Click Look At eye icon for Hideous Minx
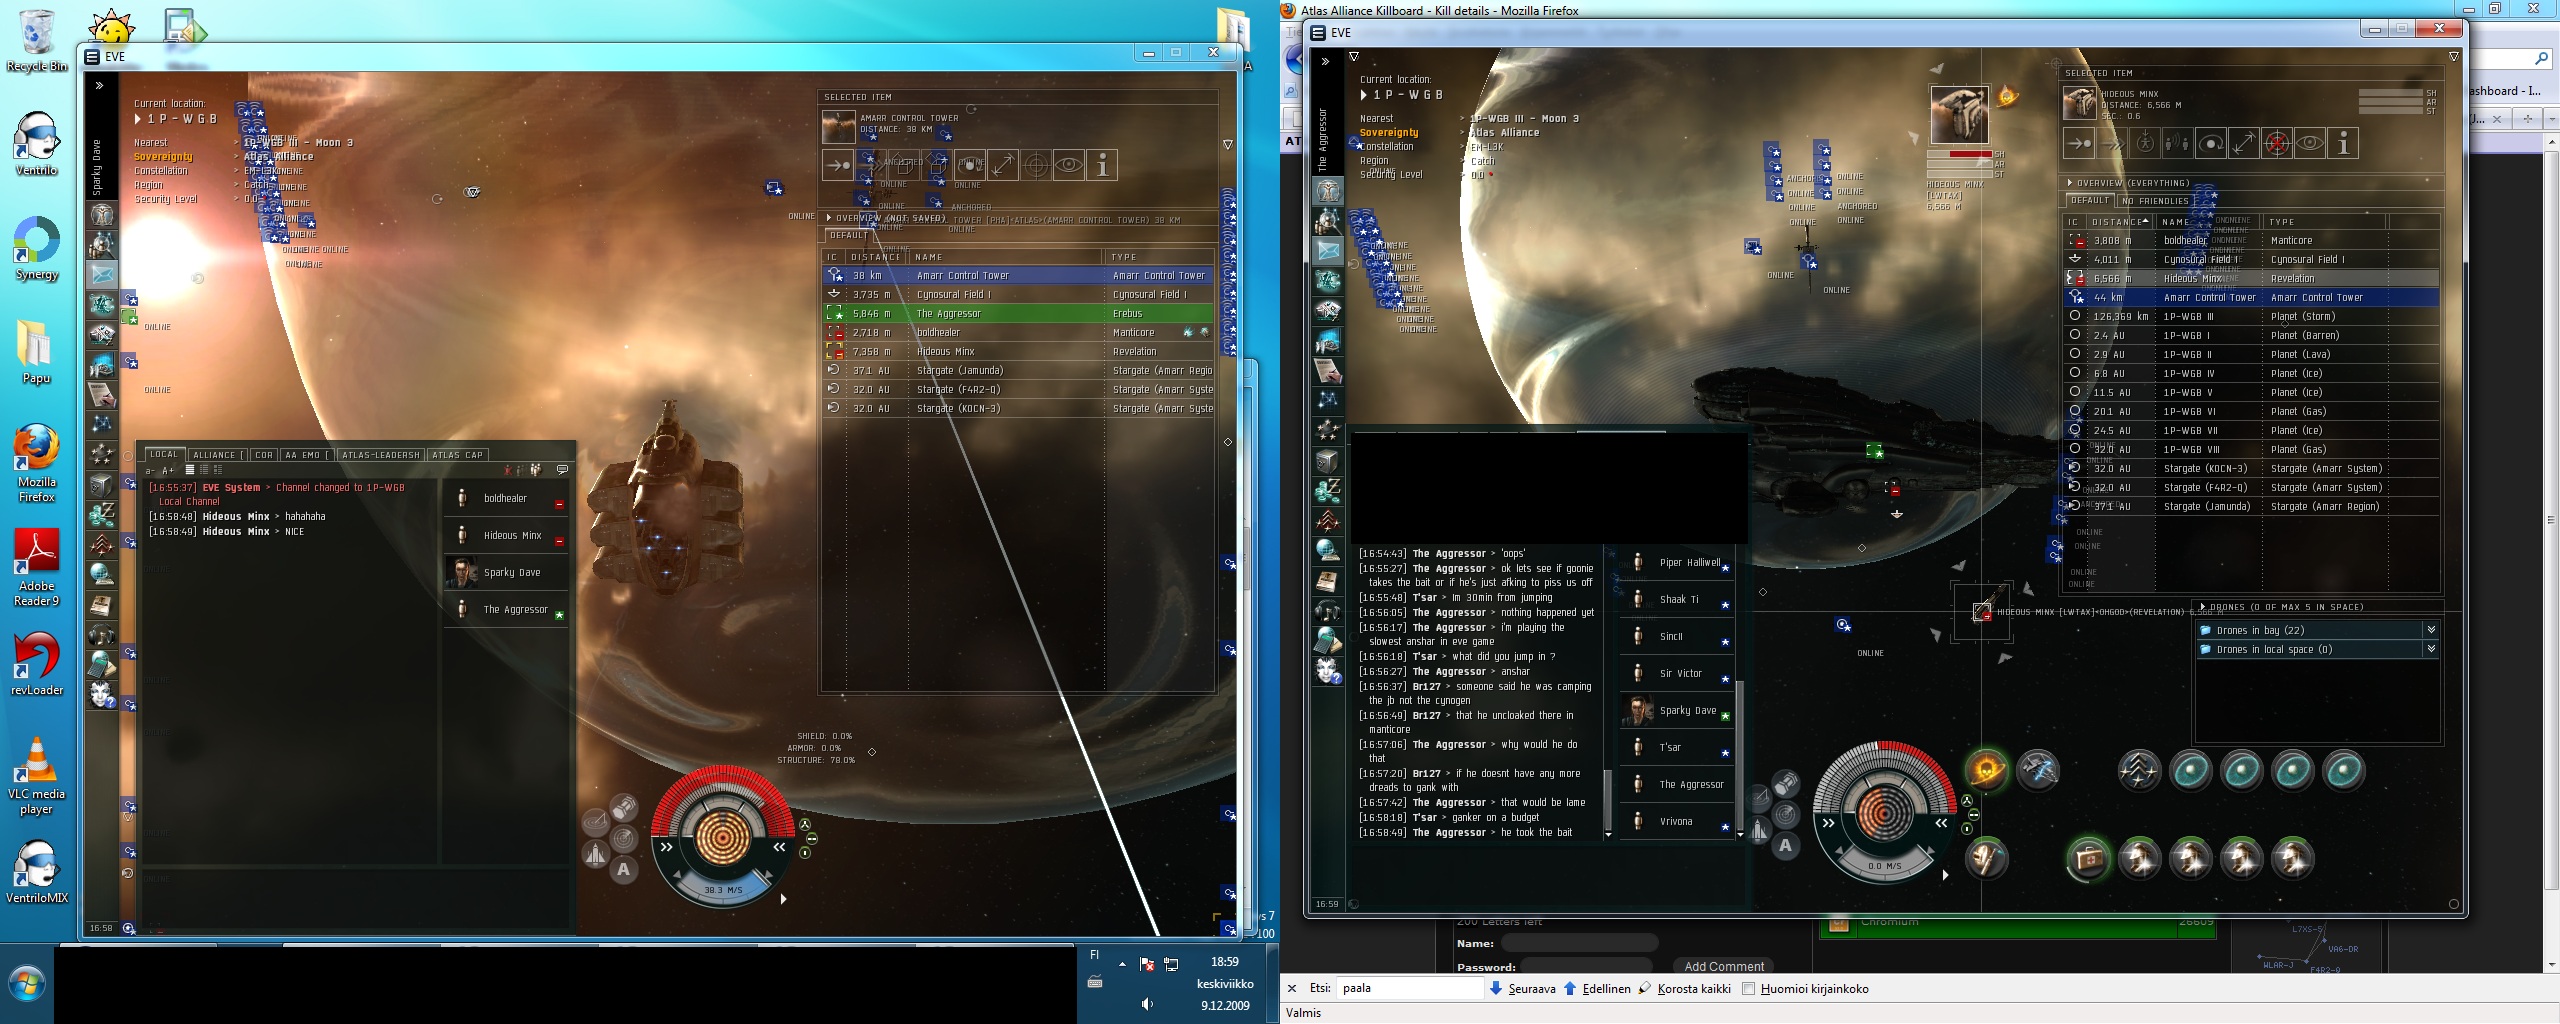 [x=2310, y=143]
